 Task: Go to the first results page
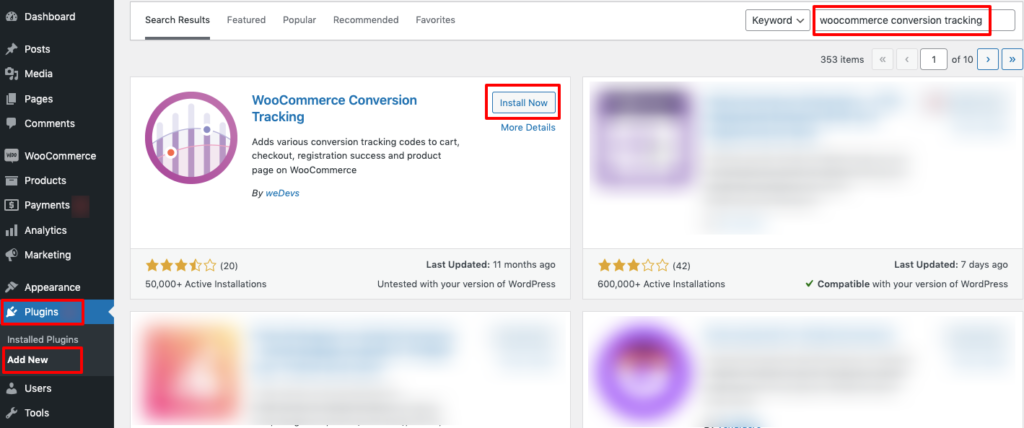(x=882, y=59)
